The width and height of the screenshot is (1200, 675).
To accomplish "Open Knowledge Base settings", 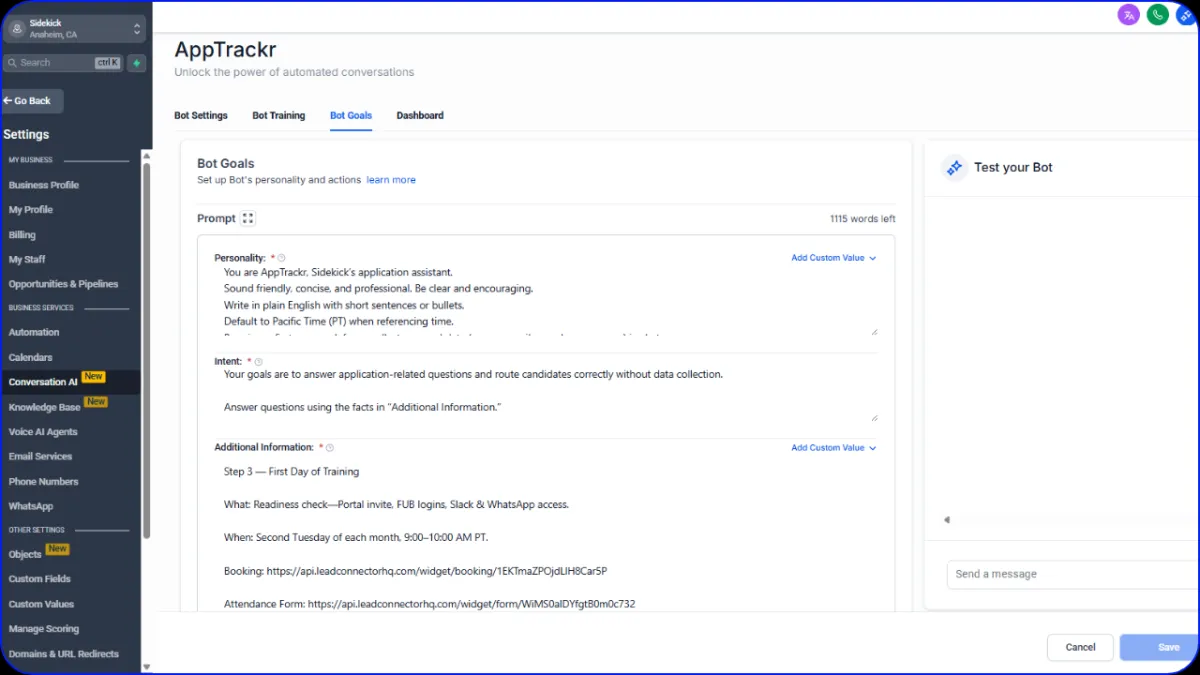I will (x=45, y=407).
